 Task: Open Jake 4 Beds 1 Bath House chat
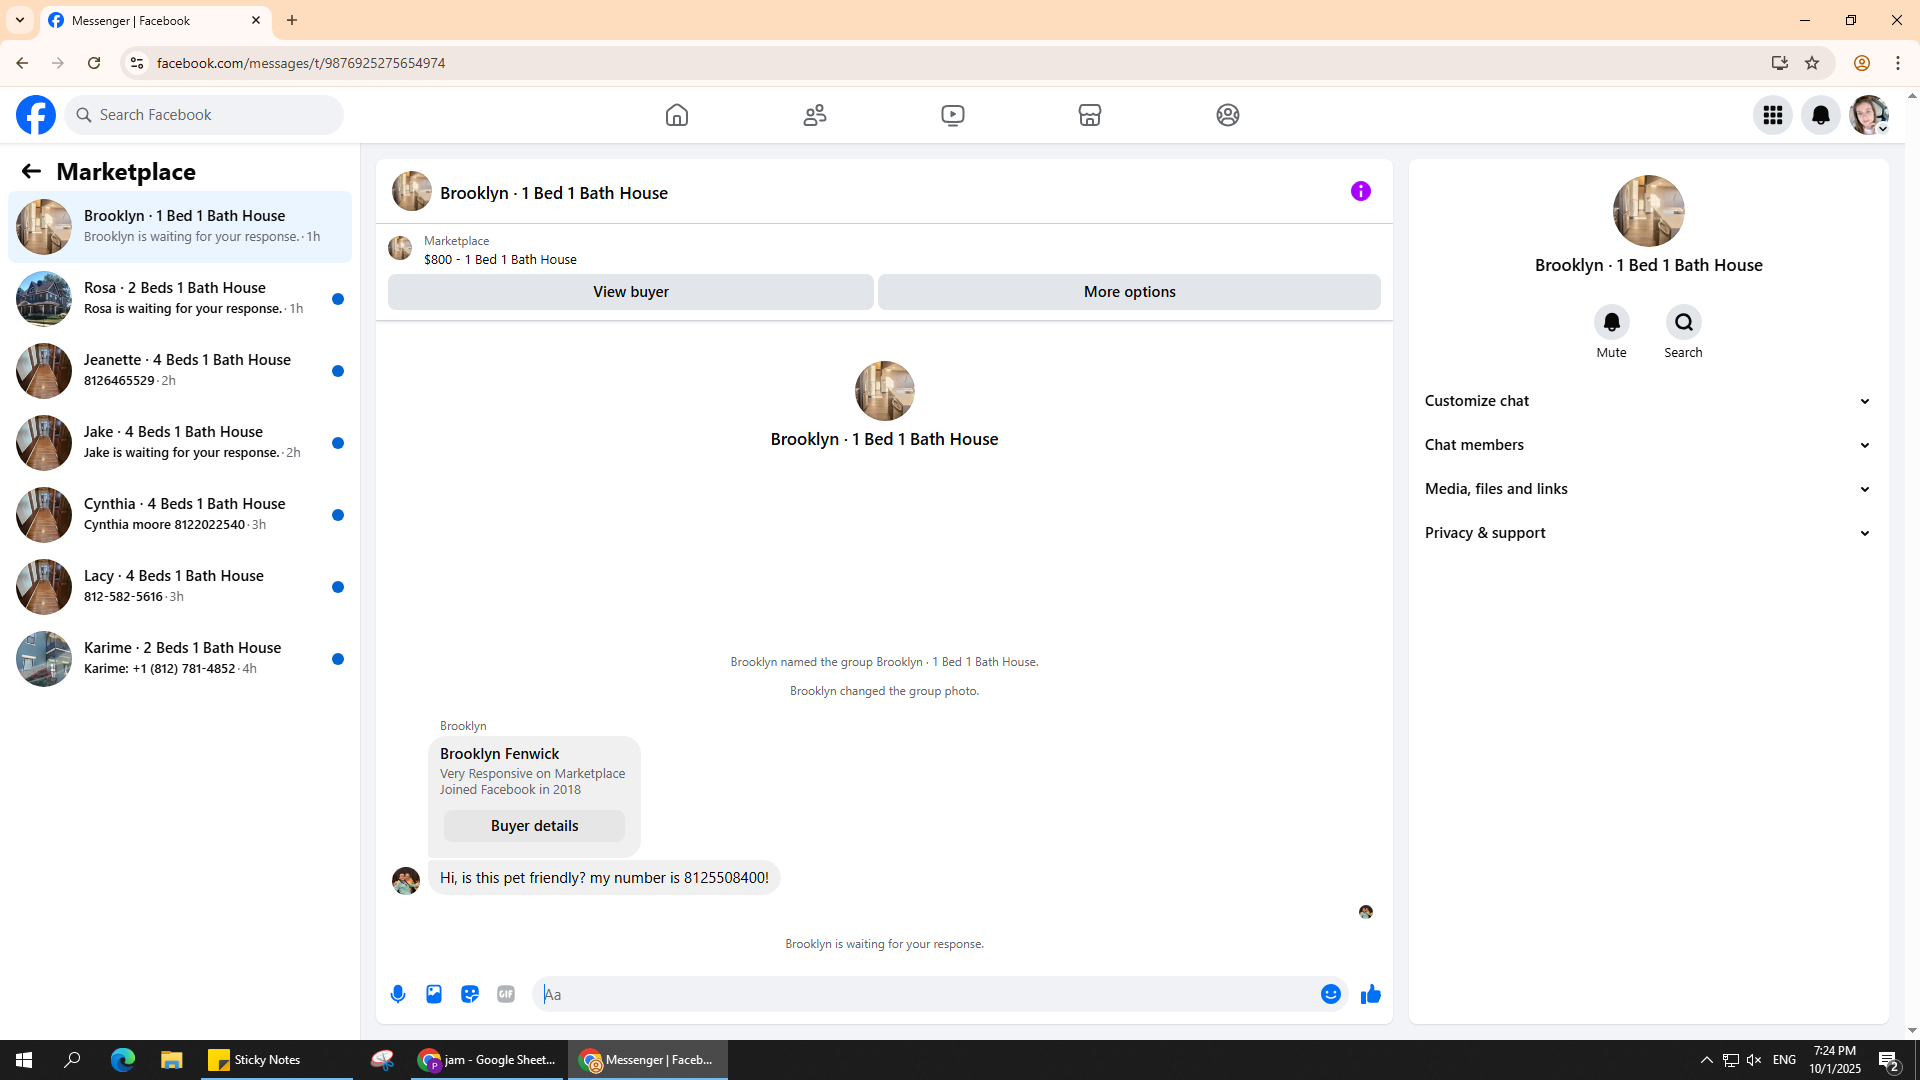coord(180,443)
